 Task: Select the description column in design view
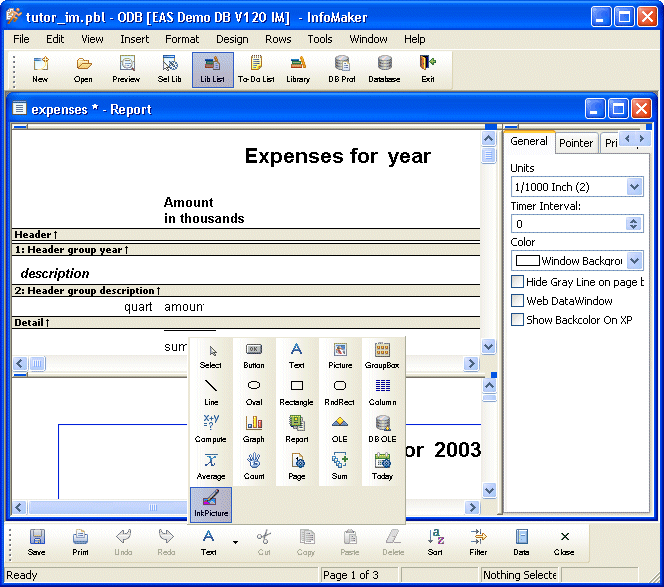click(55, 274)
